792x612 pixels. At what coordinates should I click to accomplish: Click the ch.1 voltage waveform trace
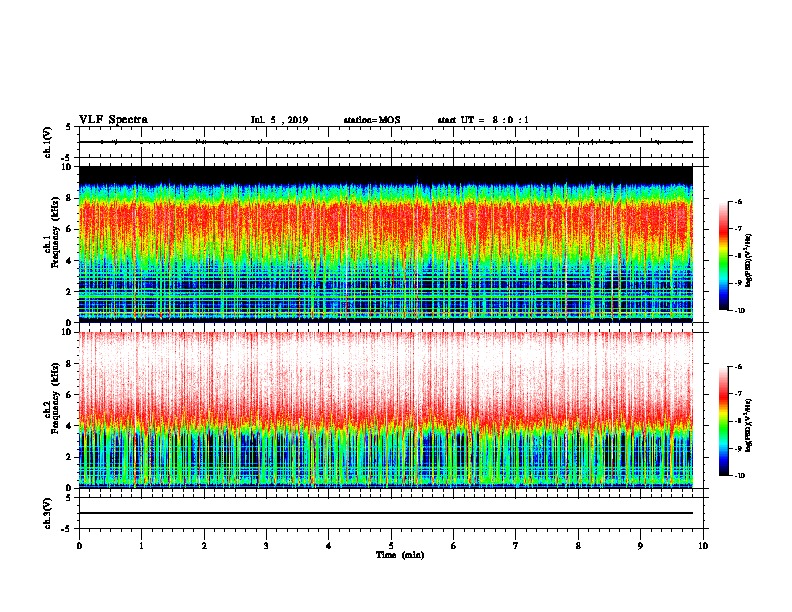(386, 142)
